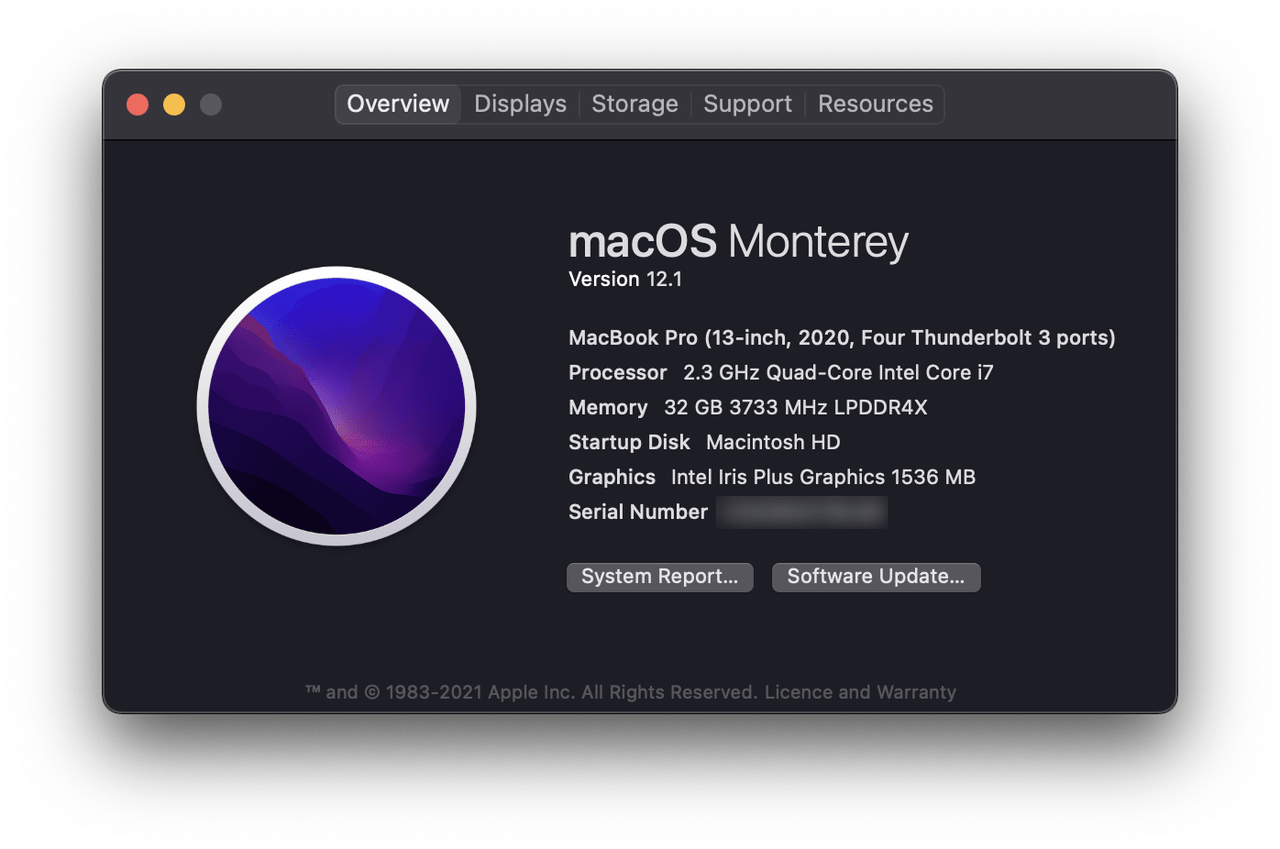
Task: Click the Intel Iris Plus Graphics value
Action: (823, 477)
